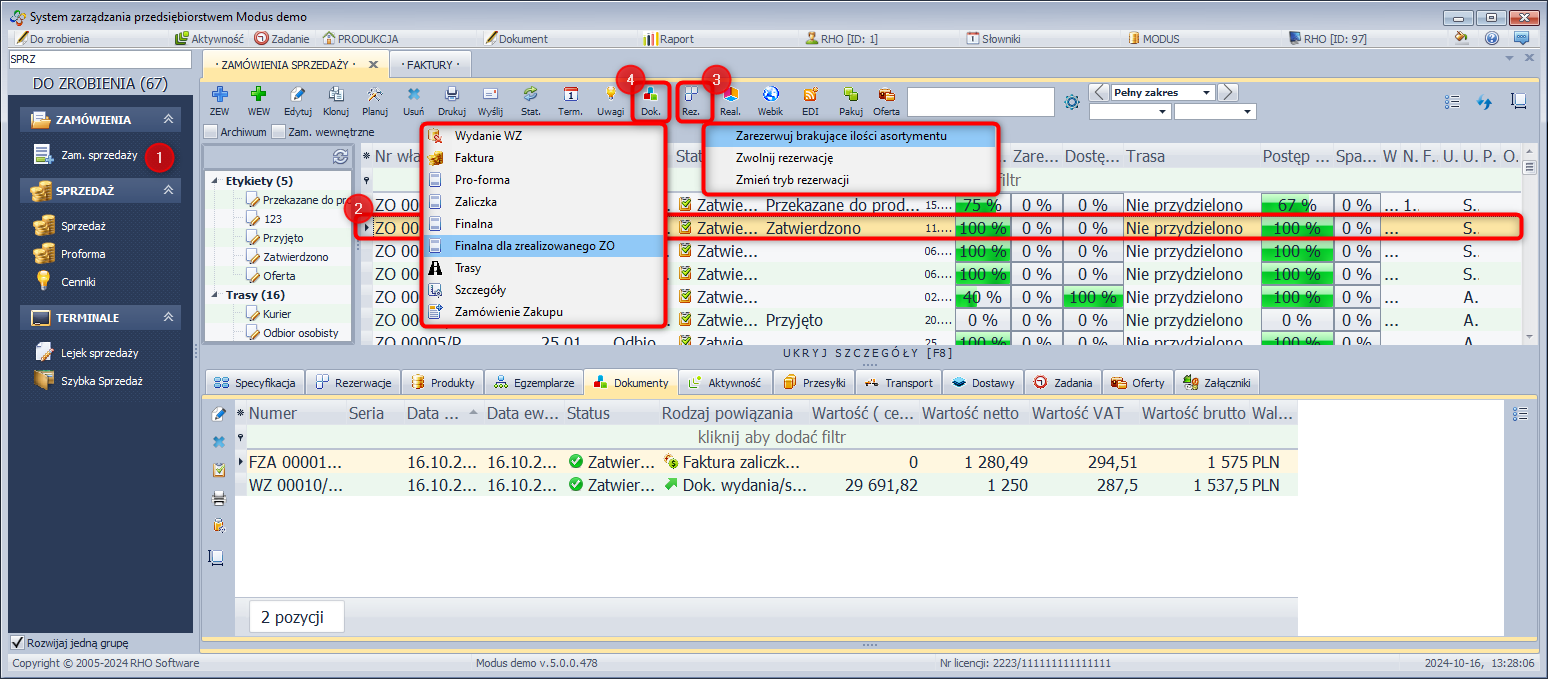Screen dimensions: 1548x679
Task: Collapse the ZAMÓWIENIA sidebar group
Action: 169,120
